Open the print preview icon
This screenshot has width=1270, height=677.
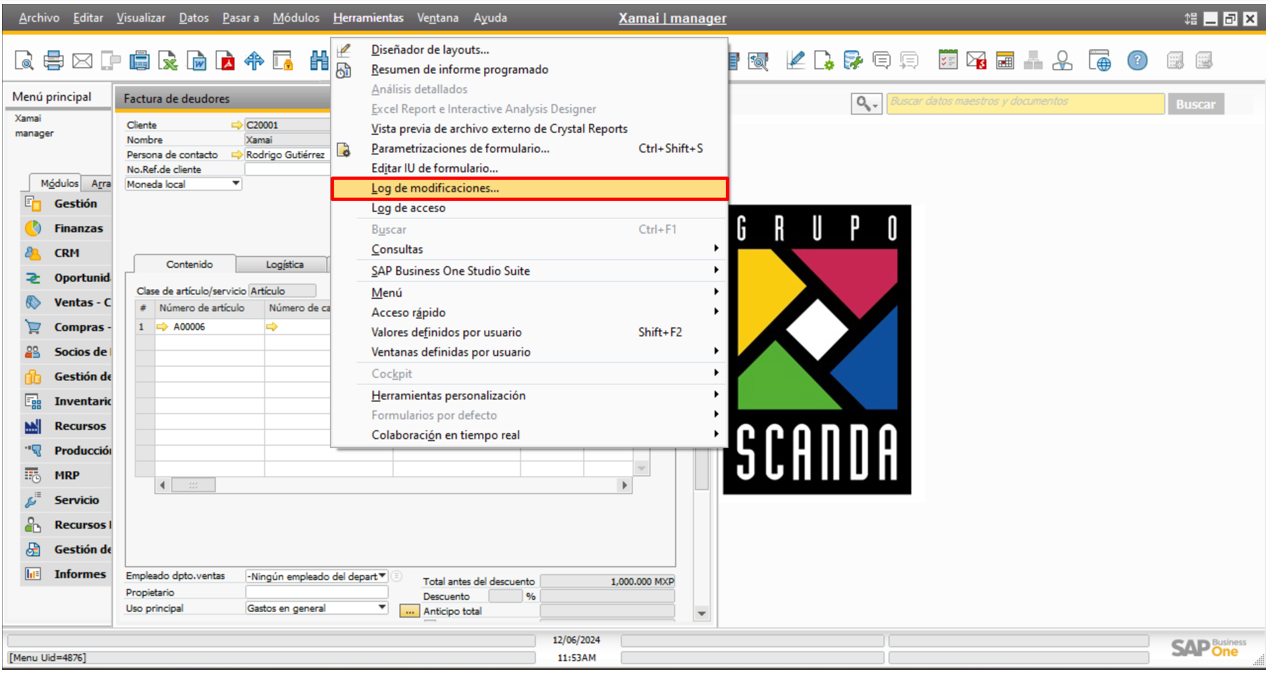click(x=24, y=60)
